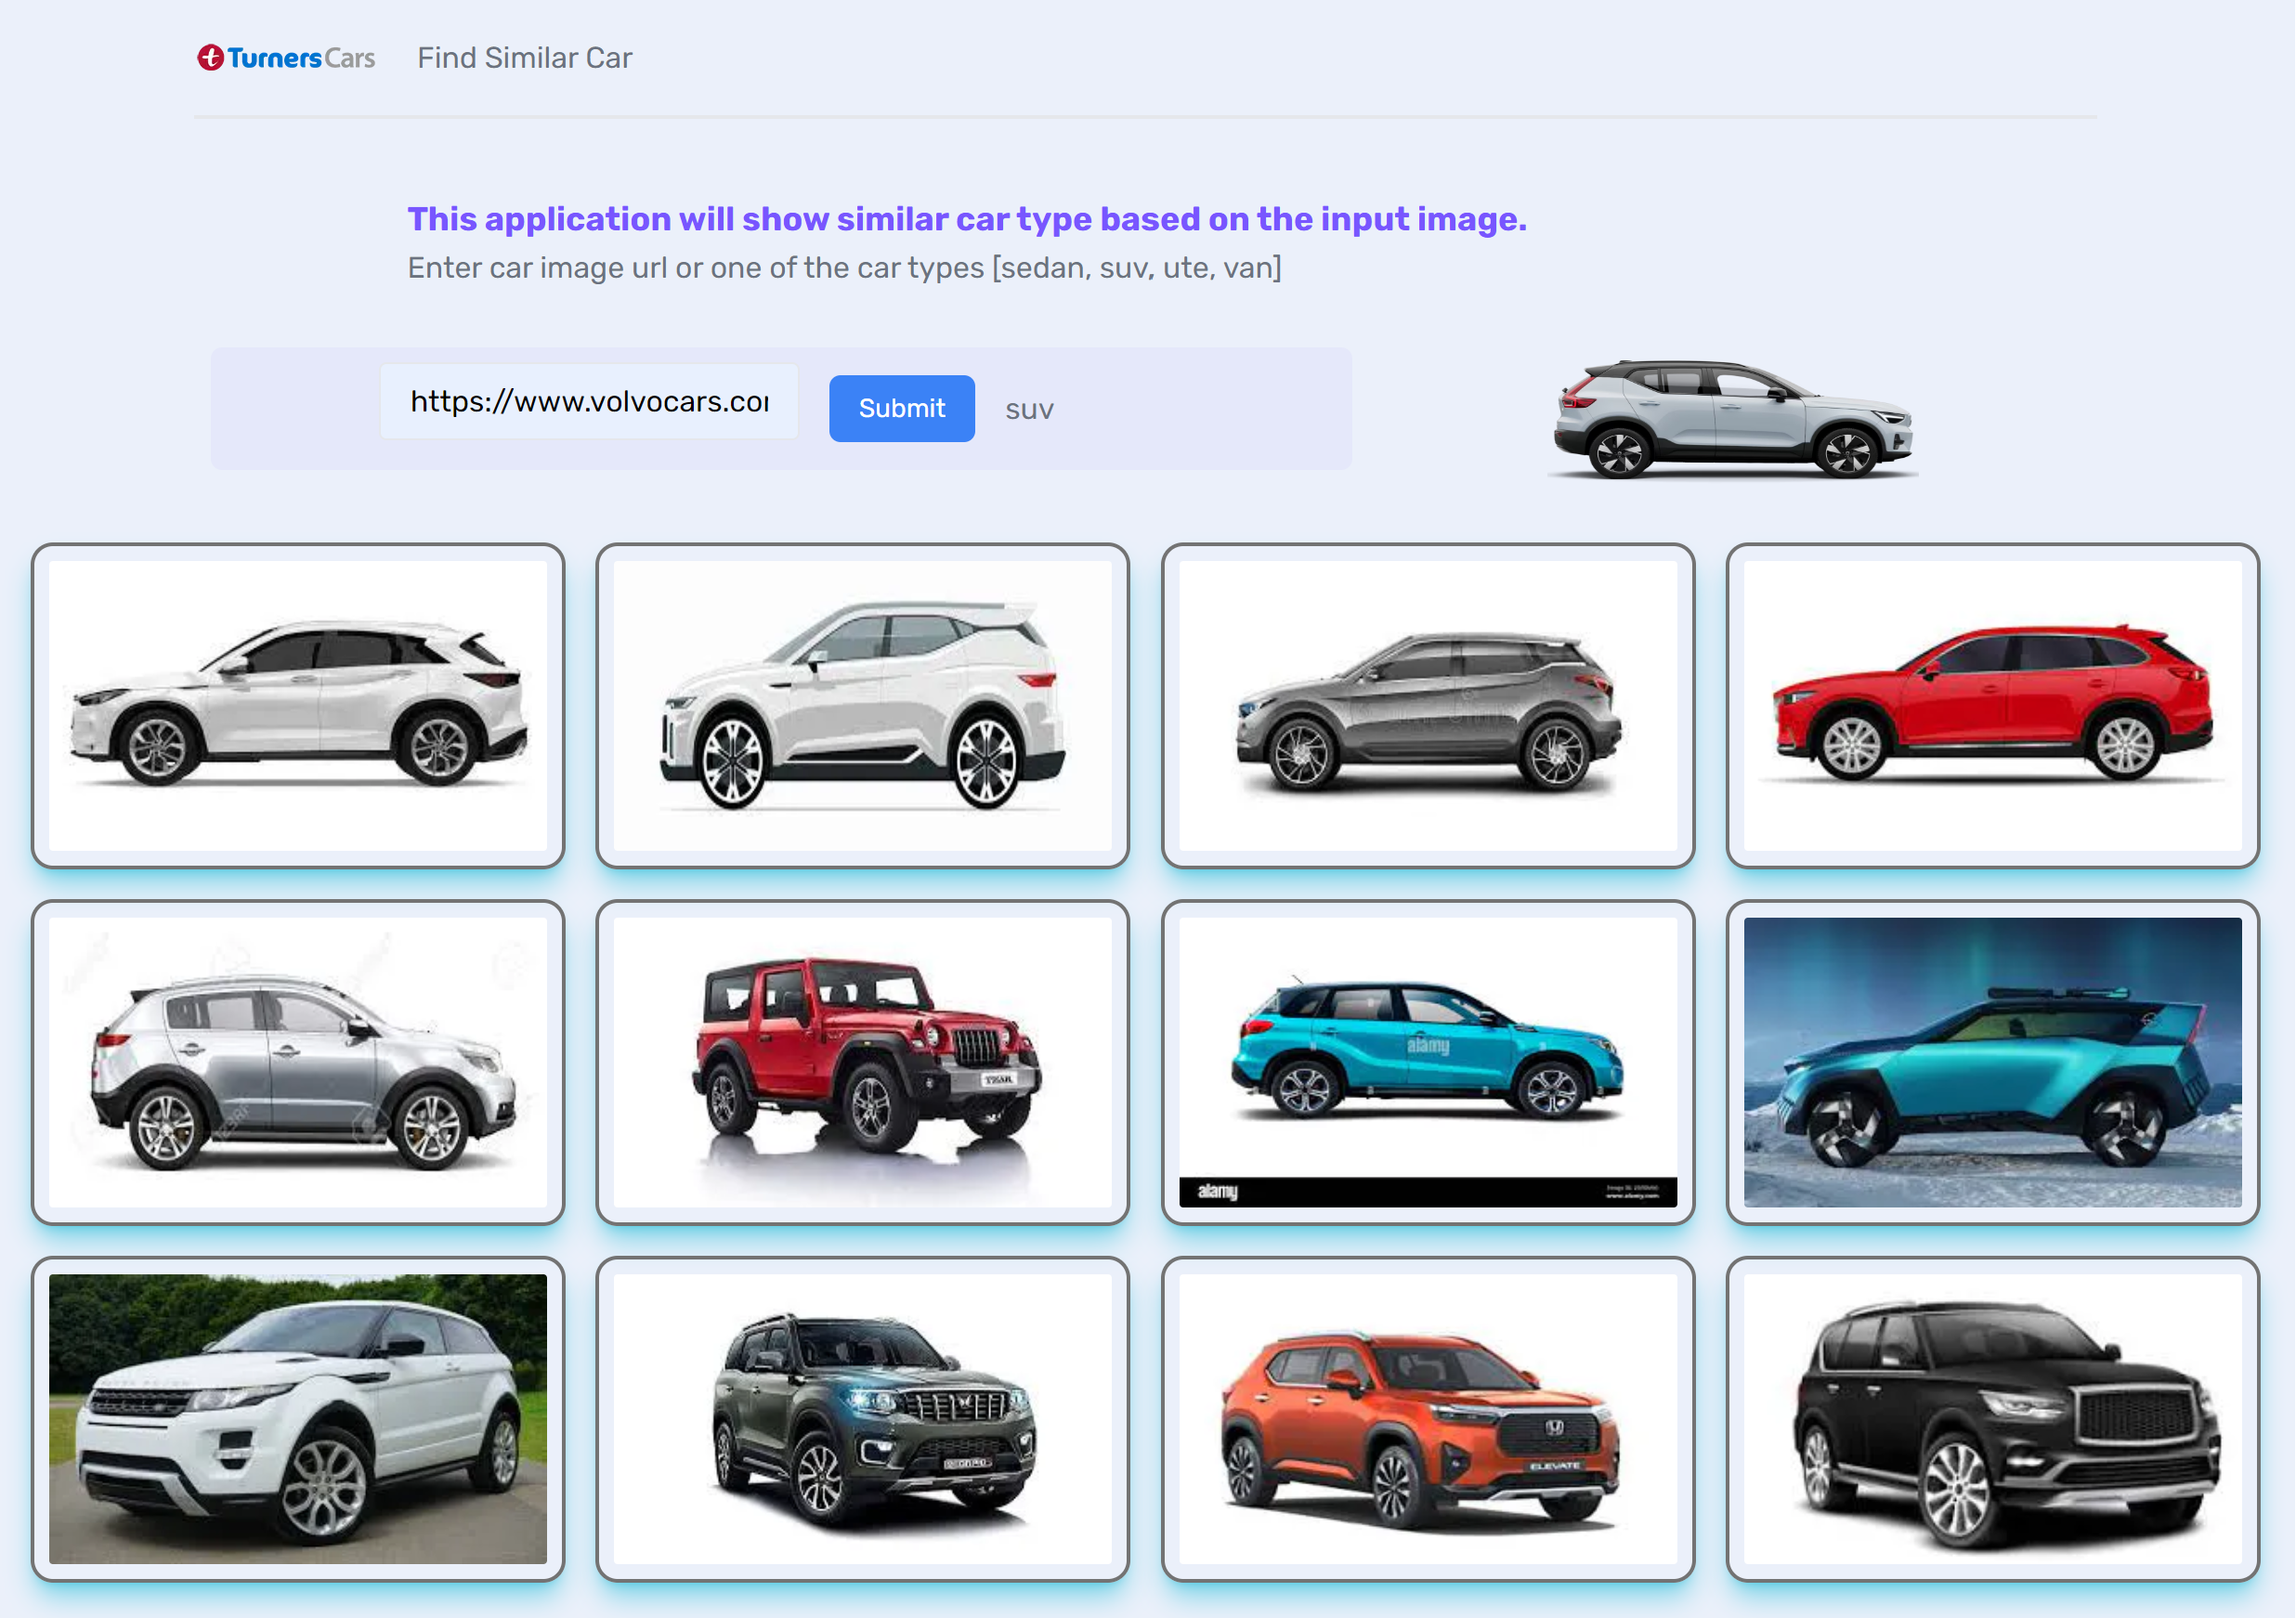Click the car image URL input field

click(x=588, y=402)
